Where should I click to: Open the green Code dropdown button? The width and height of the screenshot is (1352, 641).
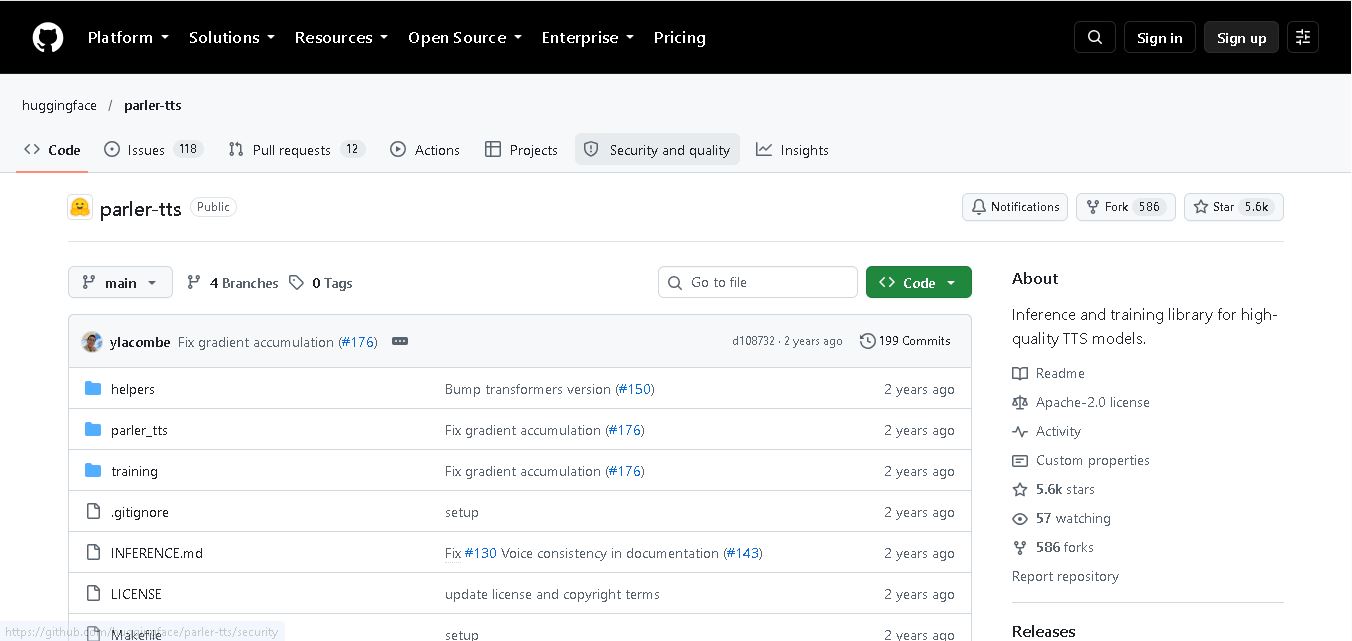click(918, 282)
